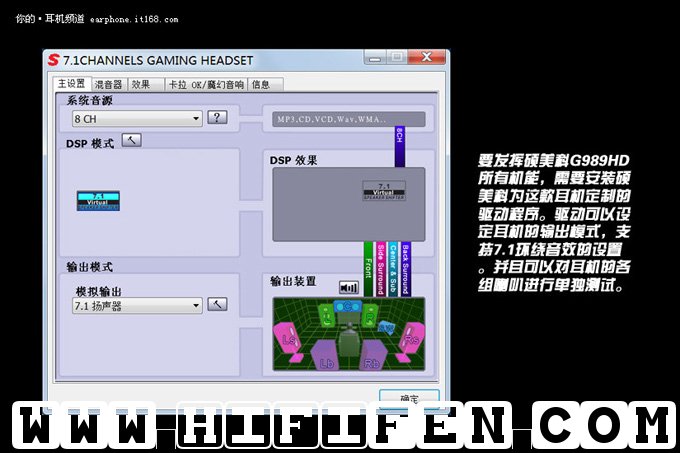Click the pink Side Surround channel bar
680x453 pixels.
coord(380,269)
